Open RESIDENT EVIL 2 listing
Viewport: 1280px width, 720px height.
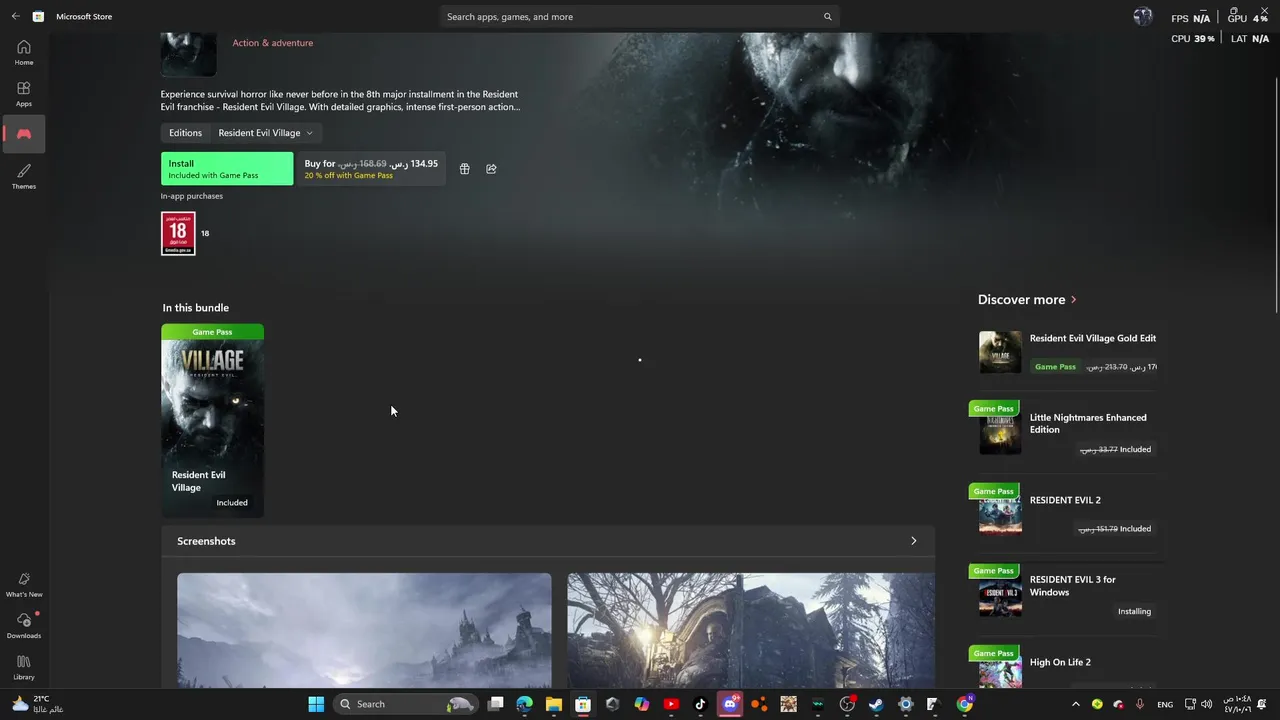pyautogui.click(x=1067, y=511)
